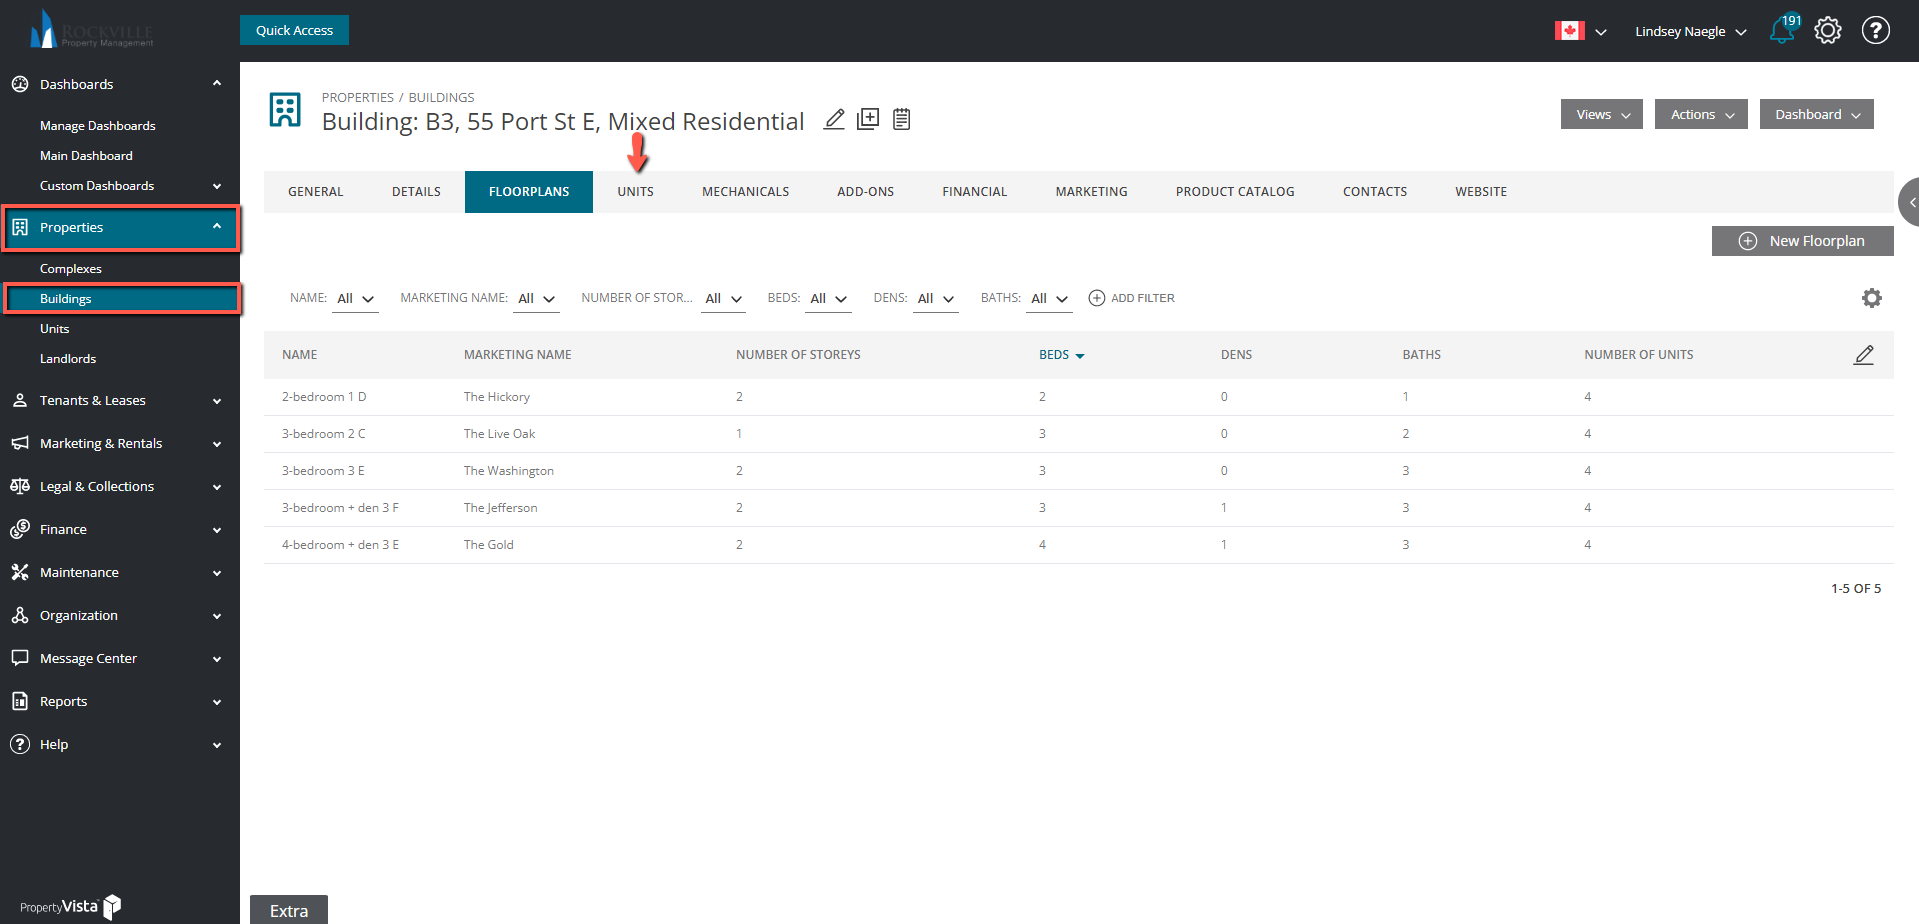Collapse the Properties sidebar section

[217, 227]
